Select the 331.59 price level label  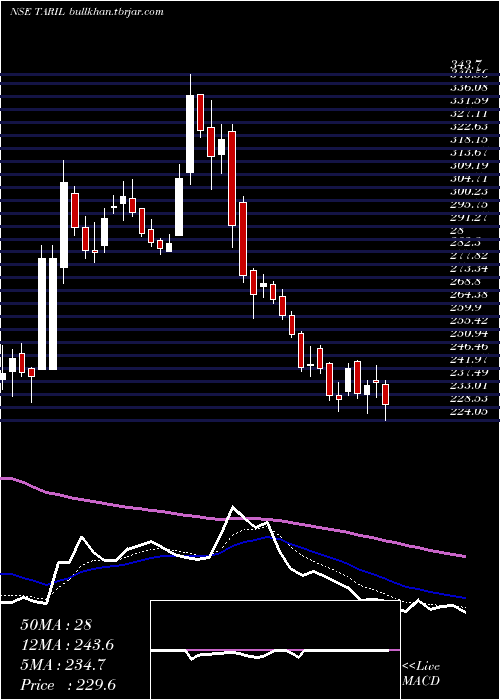pyautogui.click(x=469, y=100)
